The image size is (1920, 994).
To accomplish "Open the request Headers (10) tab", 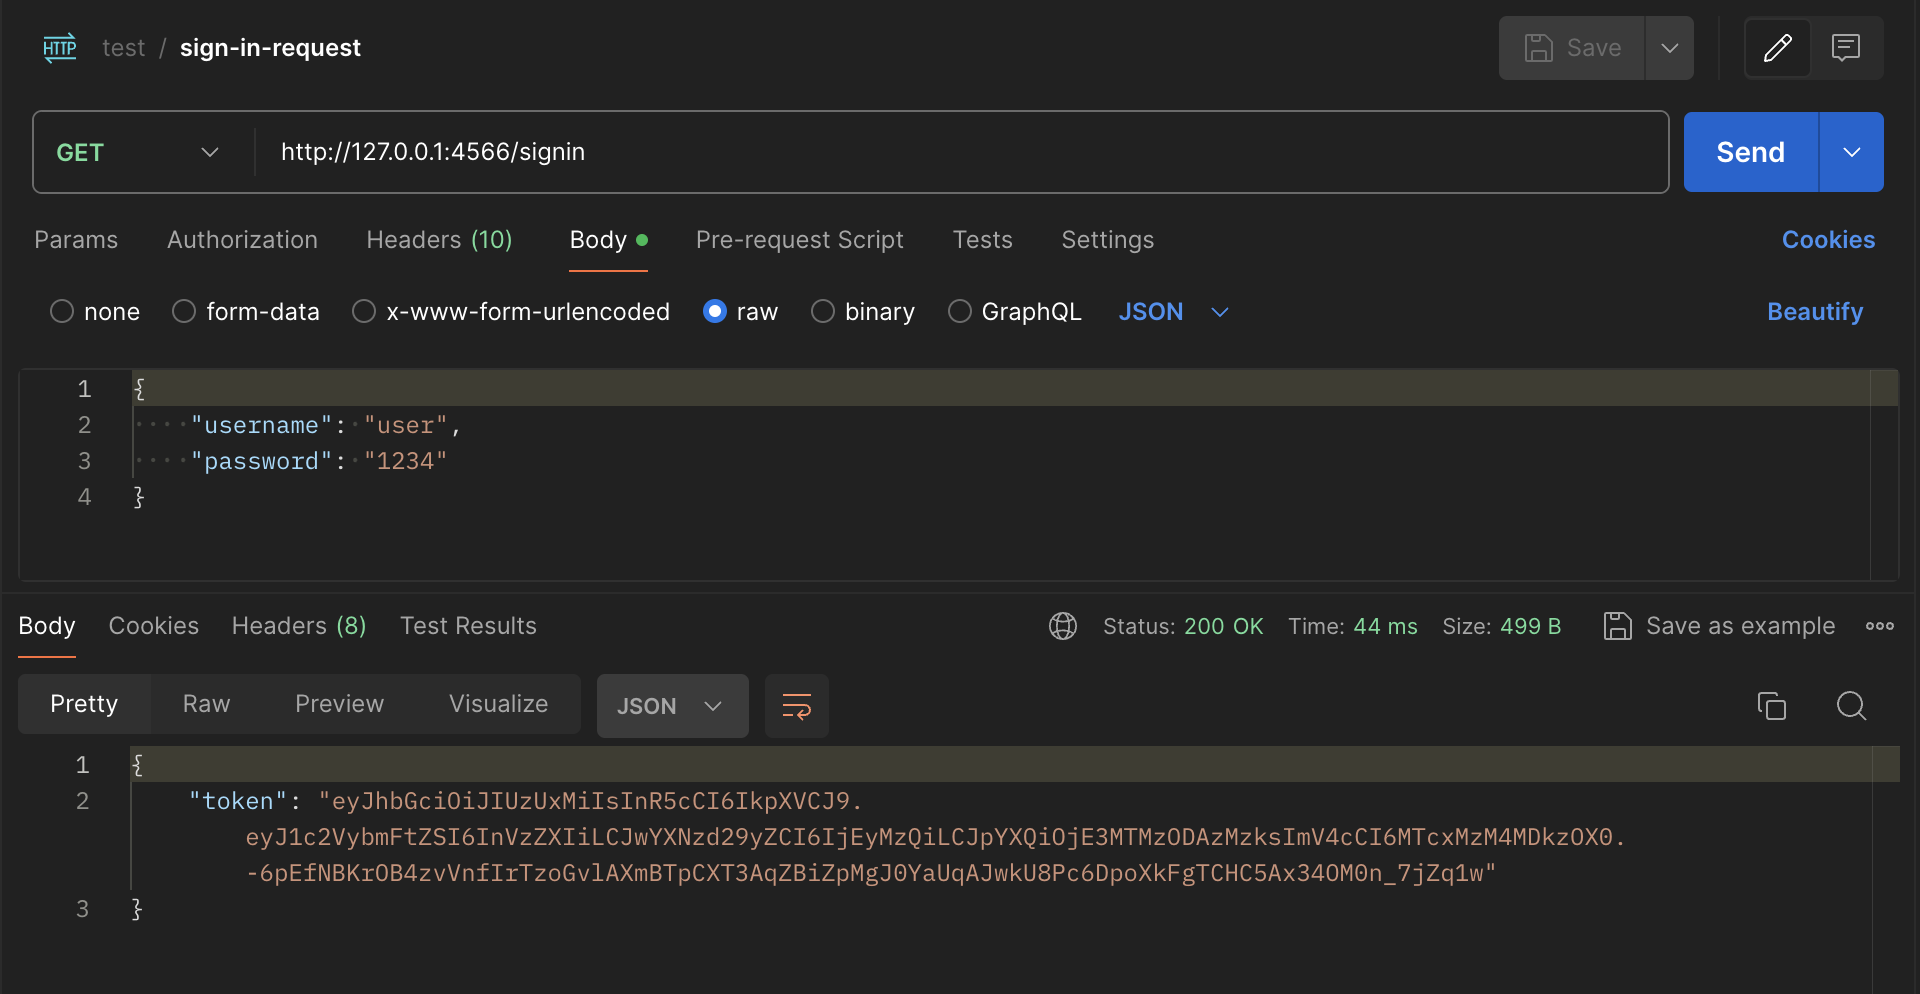I will click(x=439, y=240).
